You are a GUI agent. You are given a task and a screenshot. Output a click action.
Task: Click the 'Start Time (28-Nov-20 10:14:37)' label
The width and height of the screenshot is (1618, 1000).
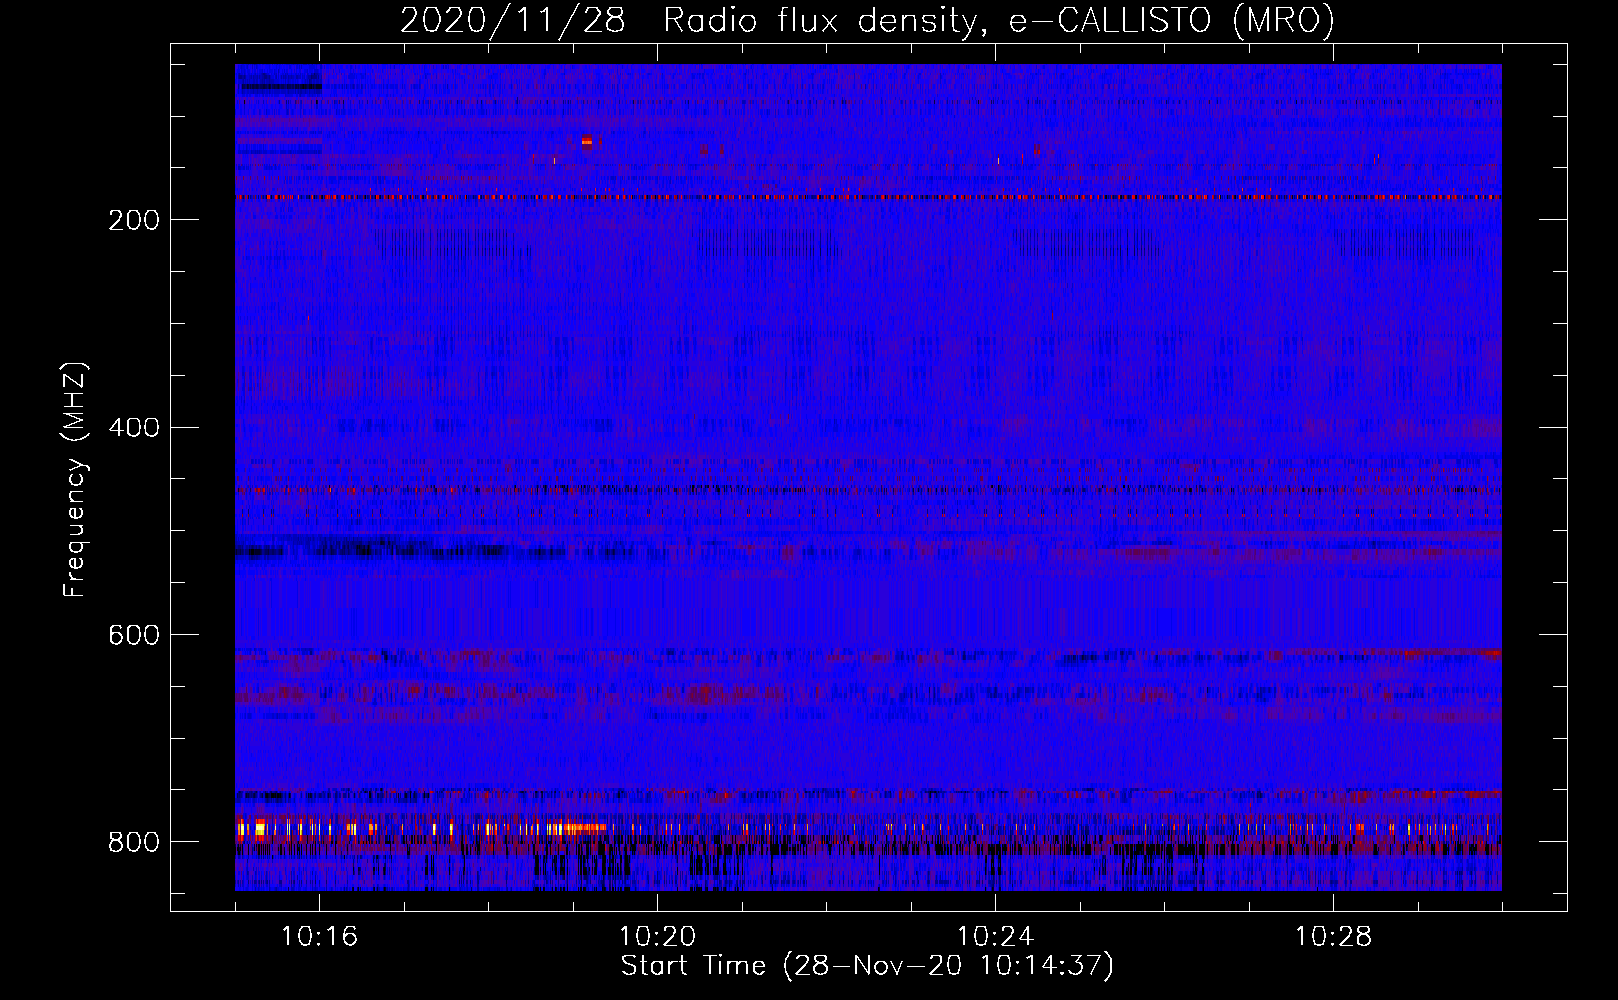pyautogui.click(x=867, y=966)
